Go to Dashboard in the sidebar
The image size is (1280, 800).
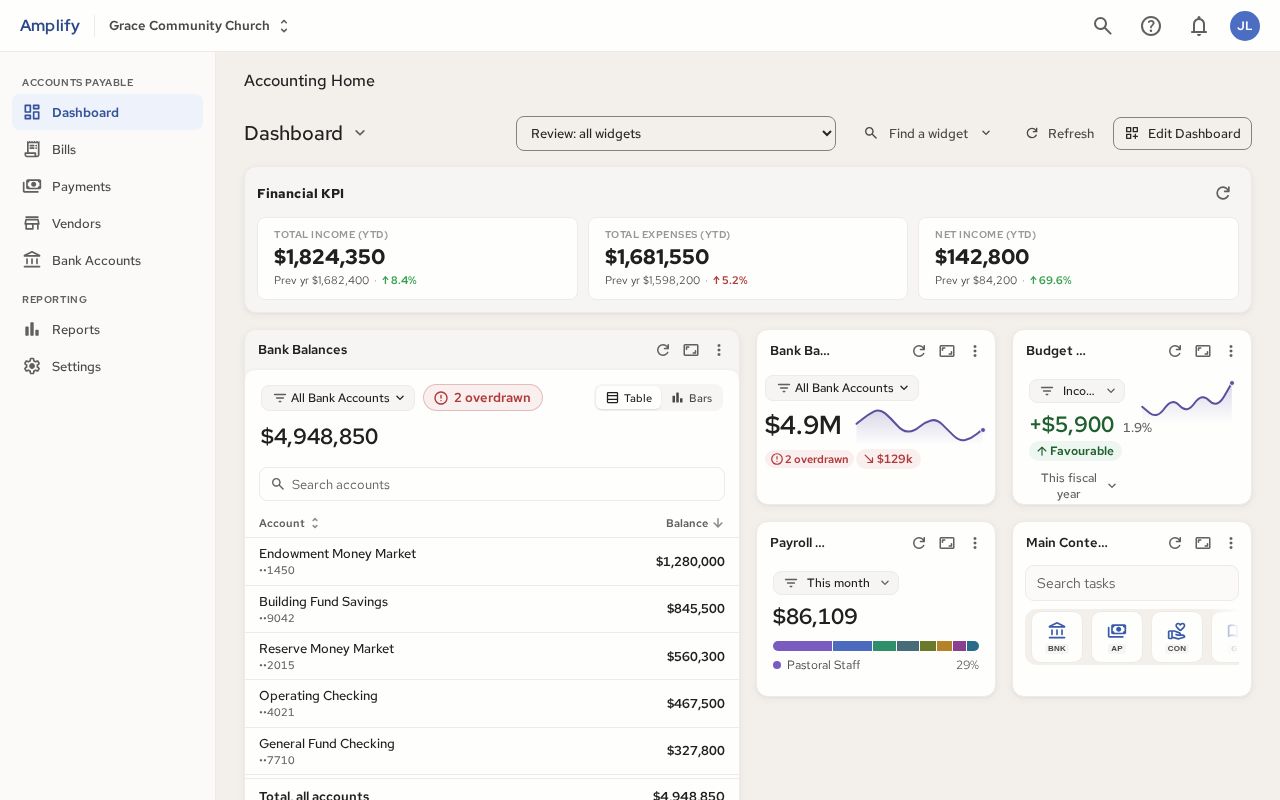[107, 112]
